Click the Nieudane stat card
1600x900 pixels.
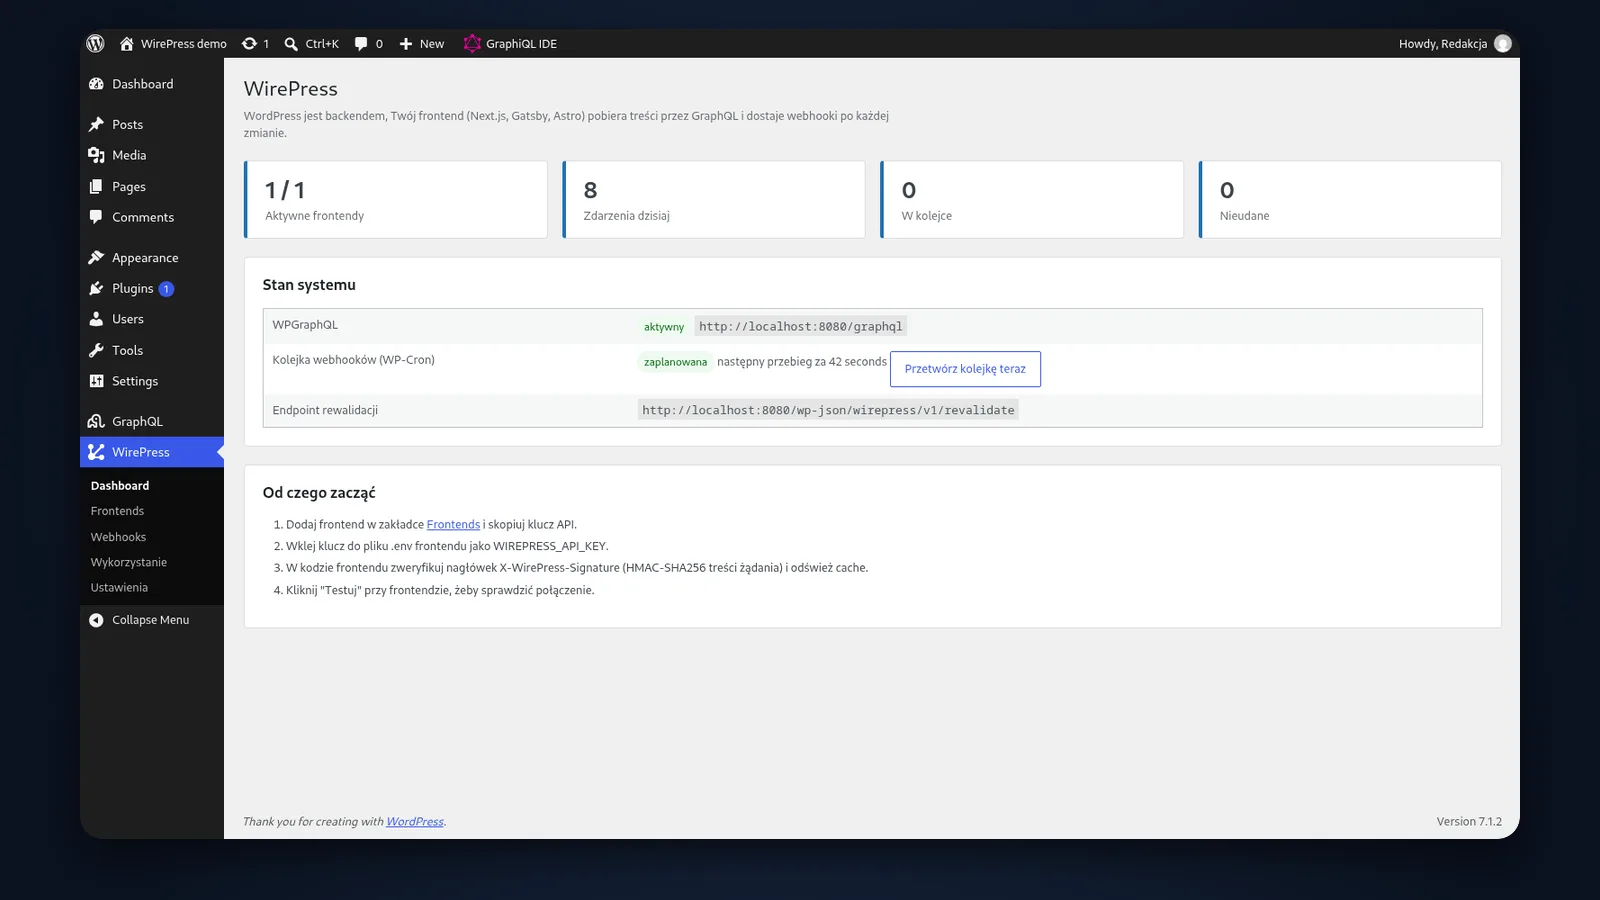tap(1350, 200)
